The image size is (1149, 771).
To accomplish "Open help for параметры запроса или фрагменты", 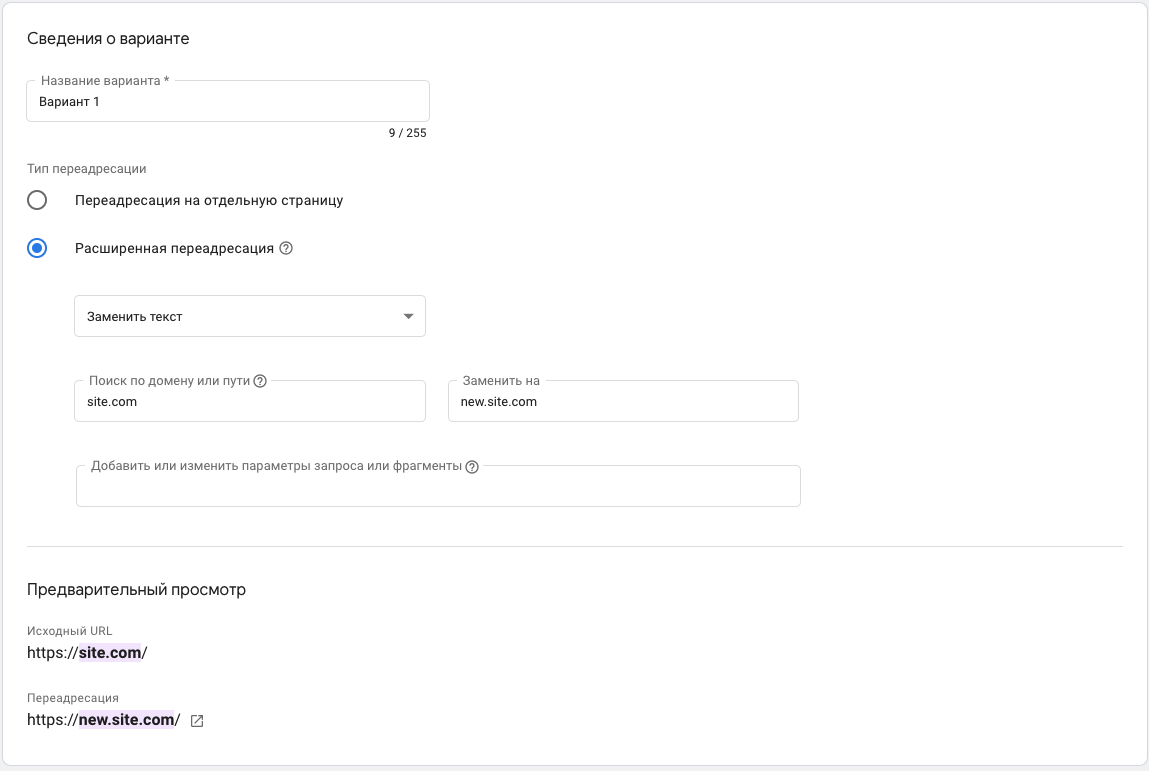I will point(472,466).
